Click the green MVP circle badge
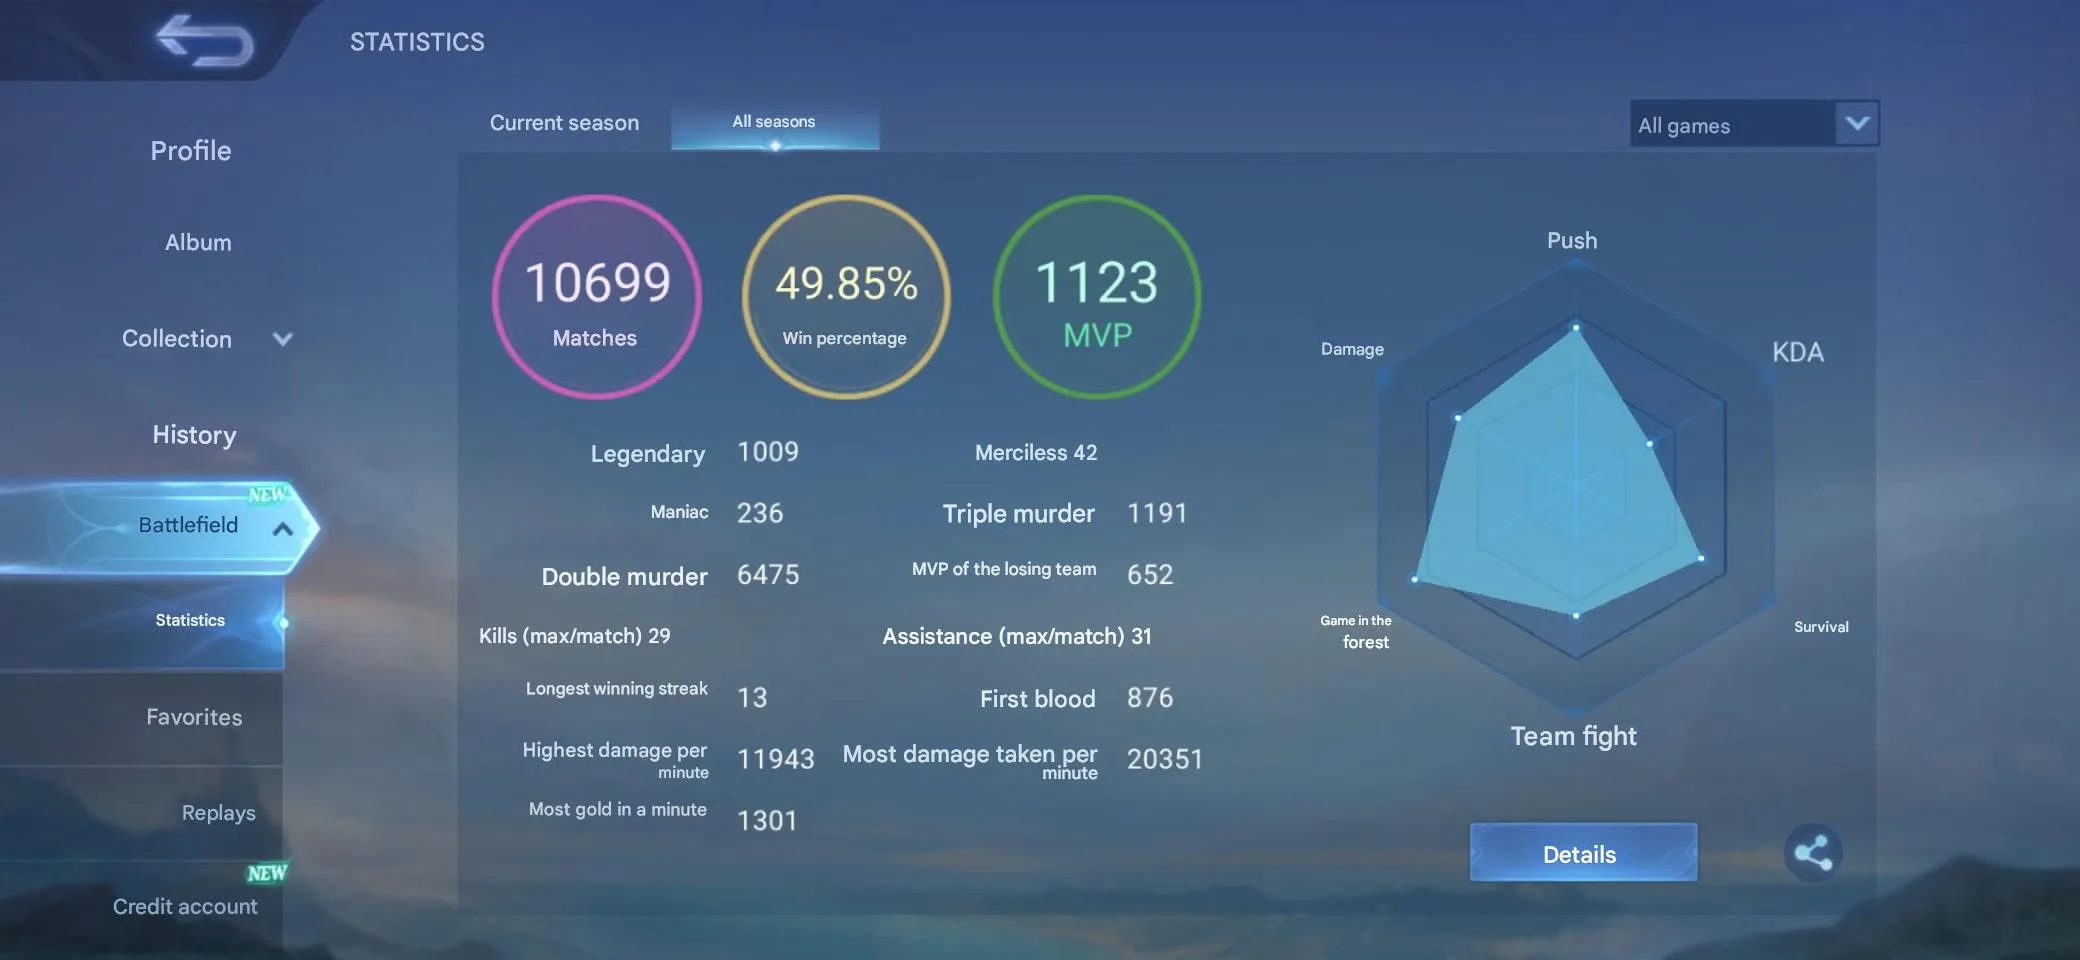 point(1097,297)
